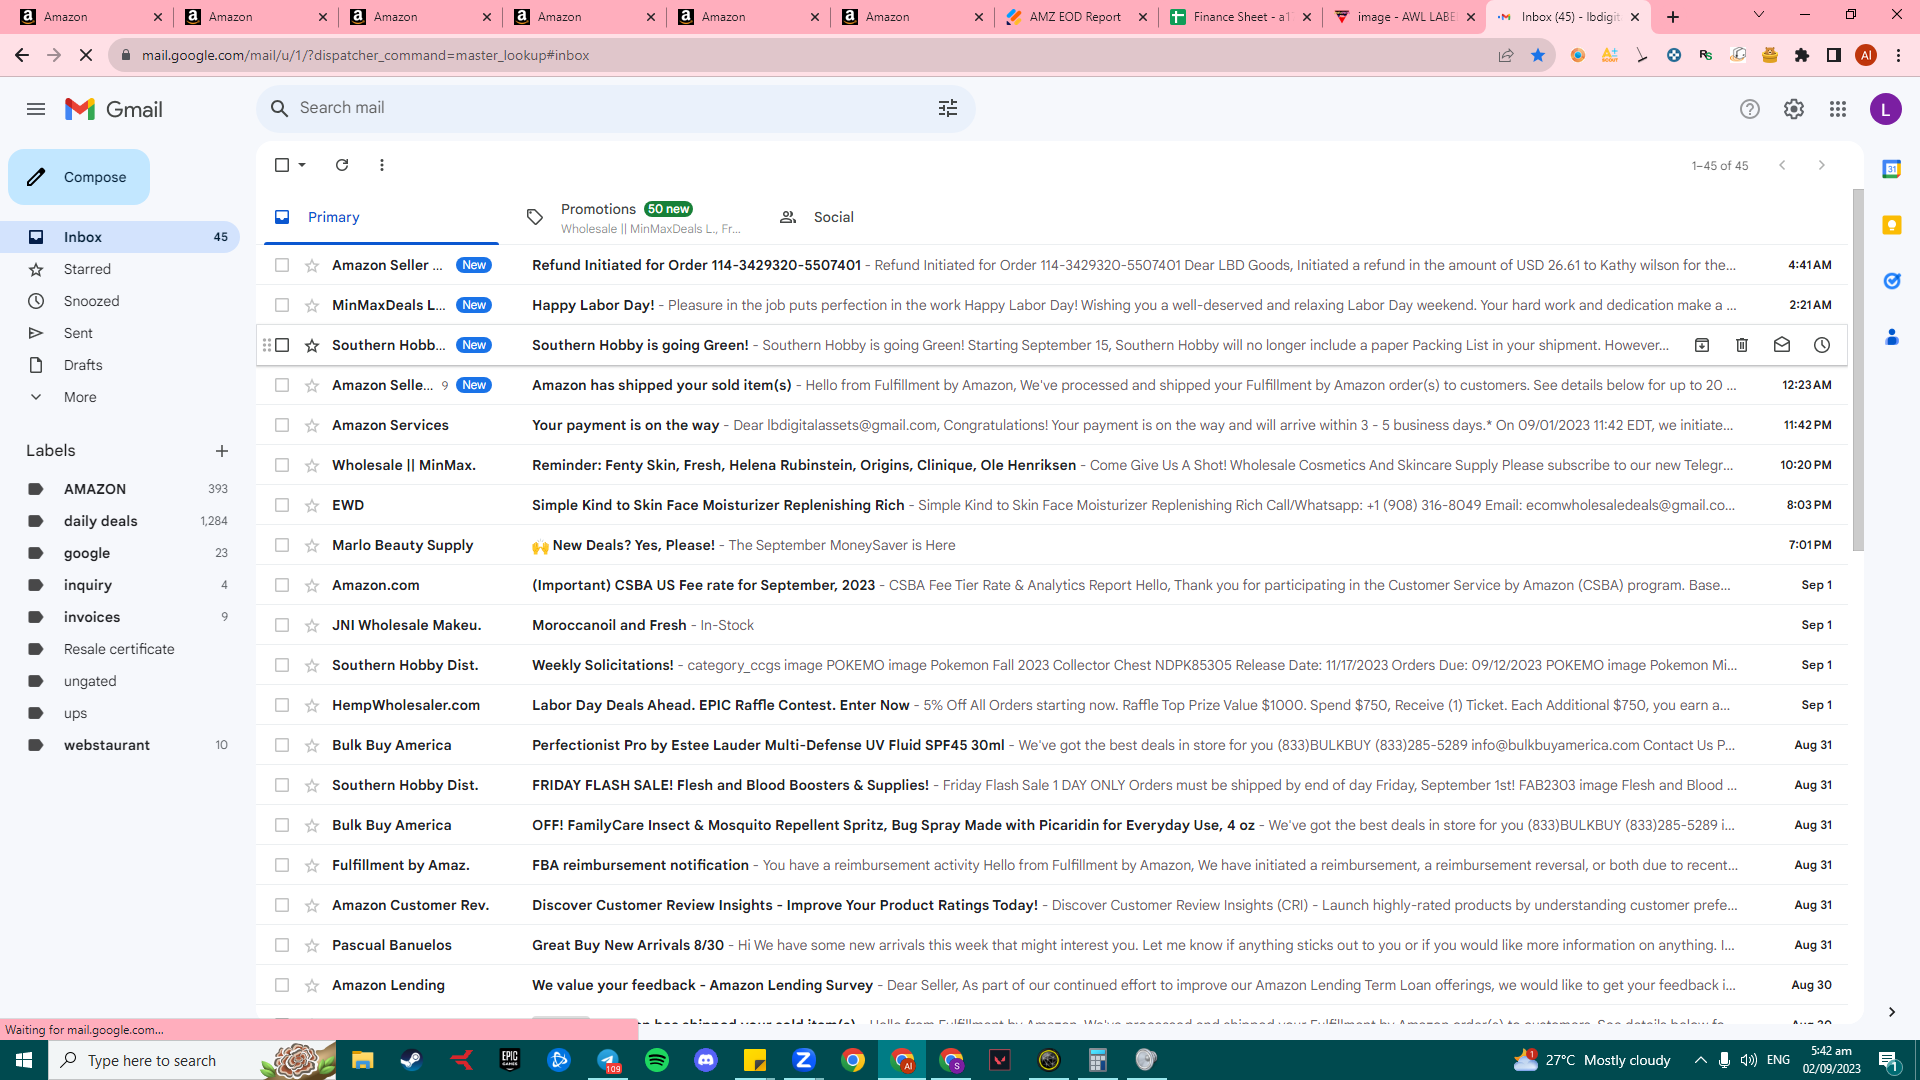Open search filter options icon
This screenshot has height=1080, width=1920.
(948, 108)
